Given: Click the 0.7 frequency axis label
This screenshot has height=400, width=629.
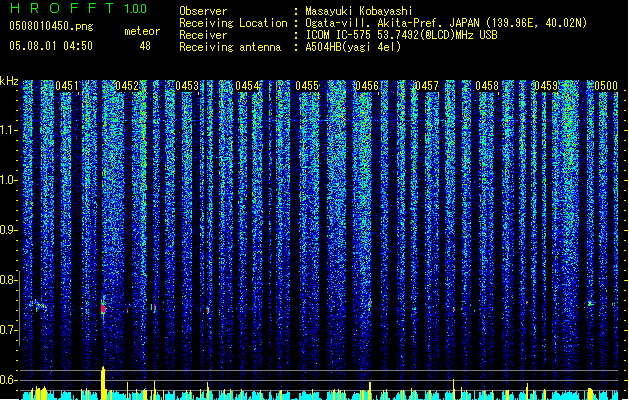Looking at the screenshot, I should 8,330.
